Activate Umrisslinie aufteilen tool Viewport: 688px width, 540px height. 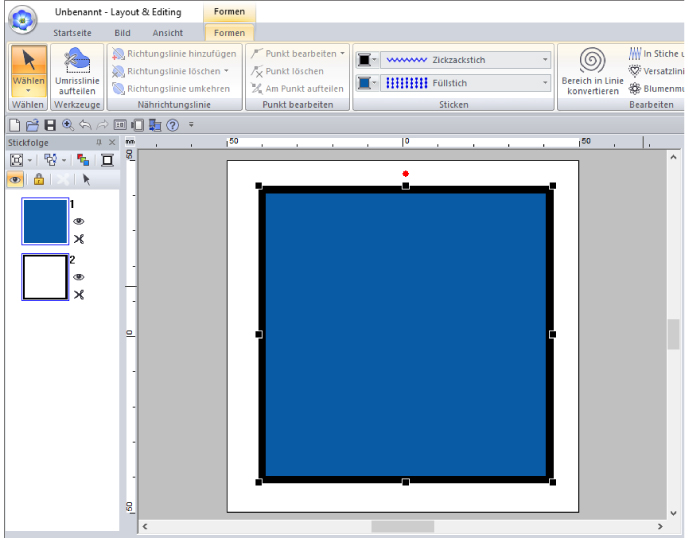coord(77,71)
